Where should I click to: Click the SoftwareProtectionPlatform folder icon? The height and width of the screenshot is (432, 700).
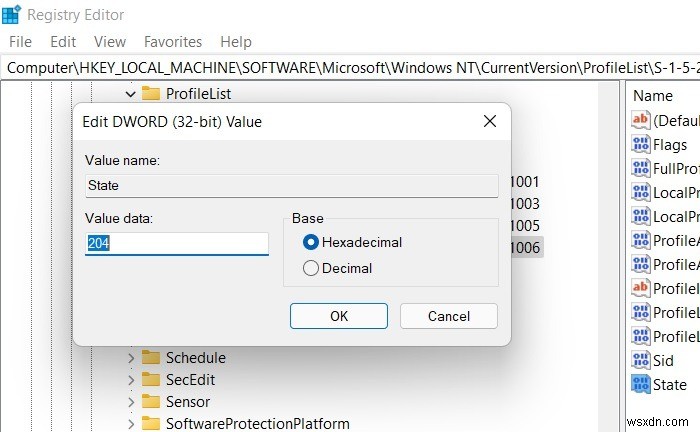coord(151,423)
